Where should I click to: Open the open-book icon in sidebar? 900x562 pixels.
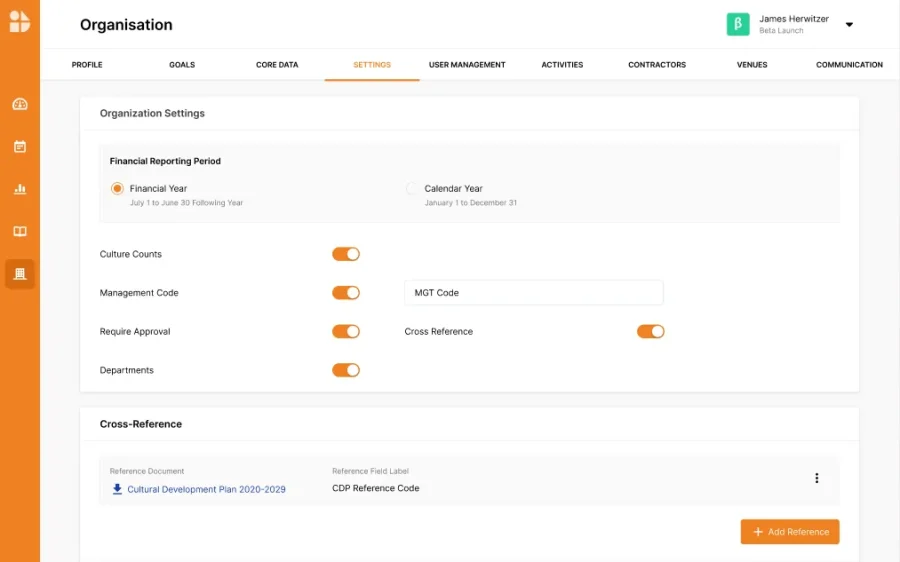click(20, 231)
